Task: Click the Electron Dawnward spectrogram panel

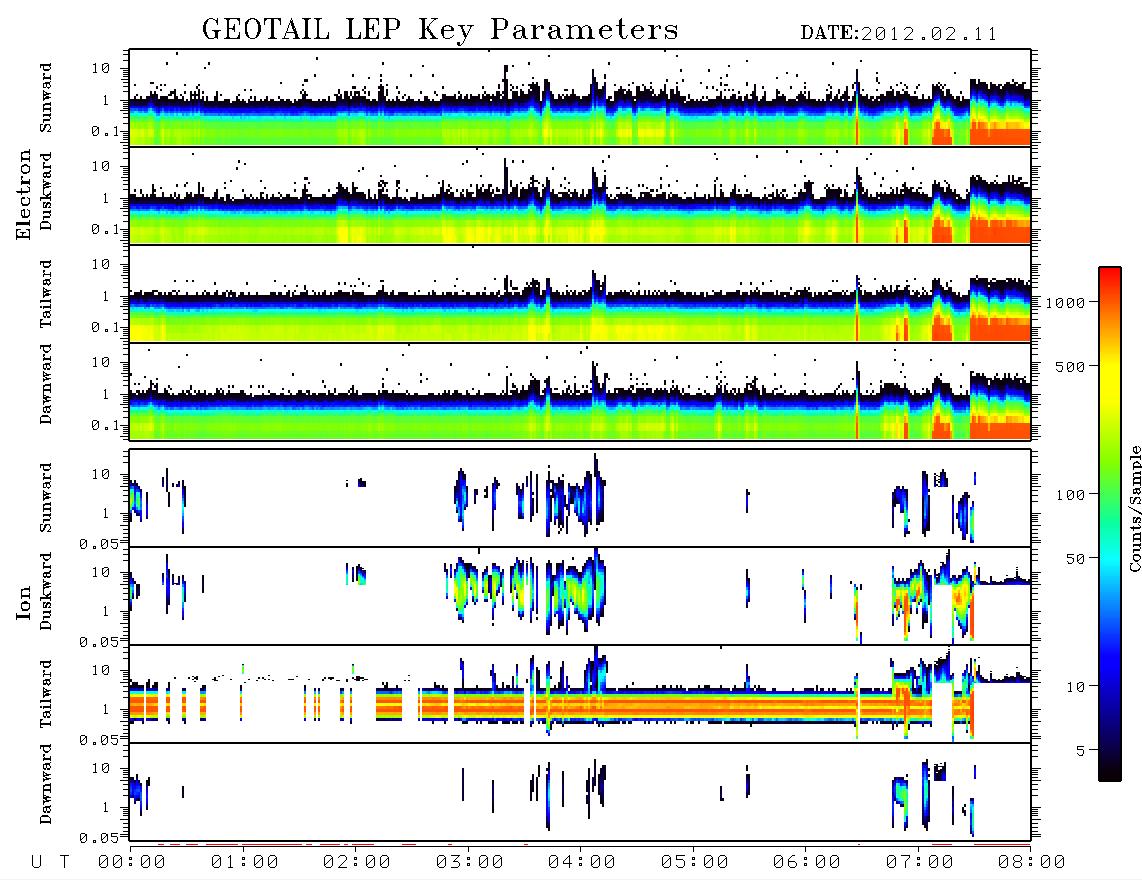Action: tap(580, 391)
